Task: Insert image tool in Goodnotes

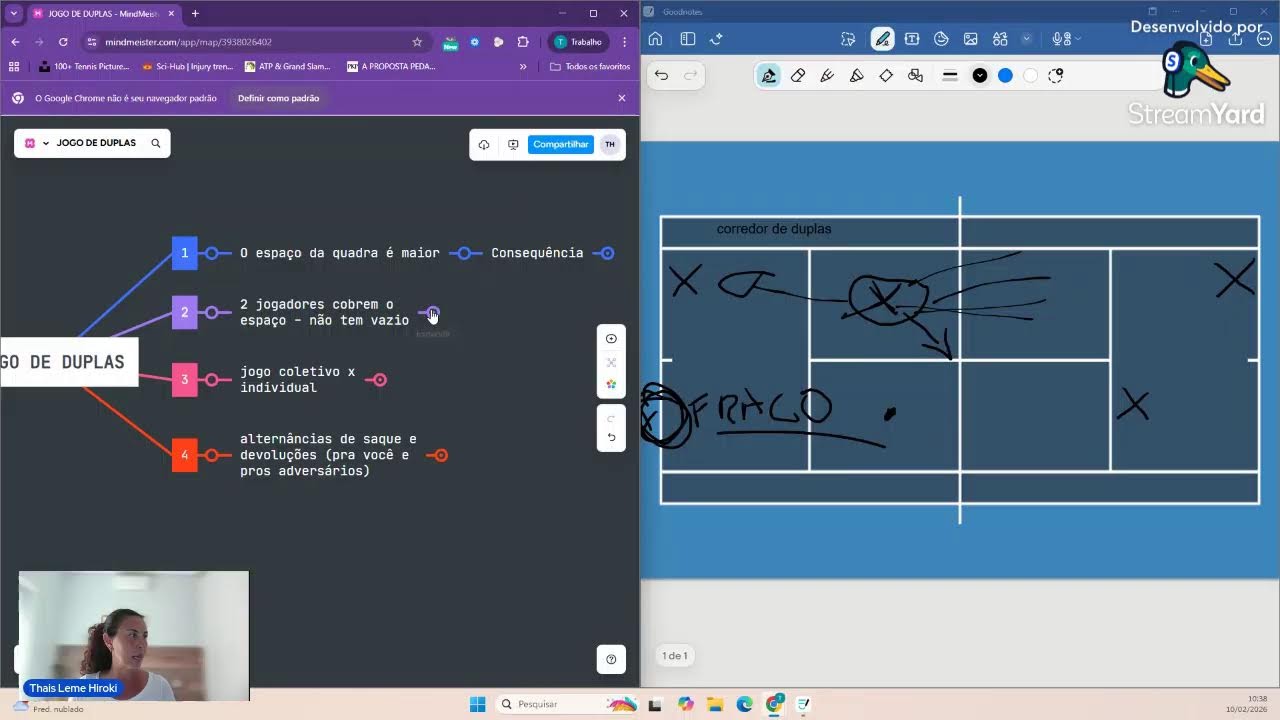Action: [970, 39]
